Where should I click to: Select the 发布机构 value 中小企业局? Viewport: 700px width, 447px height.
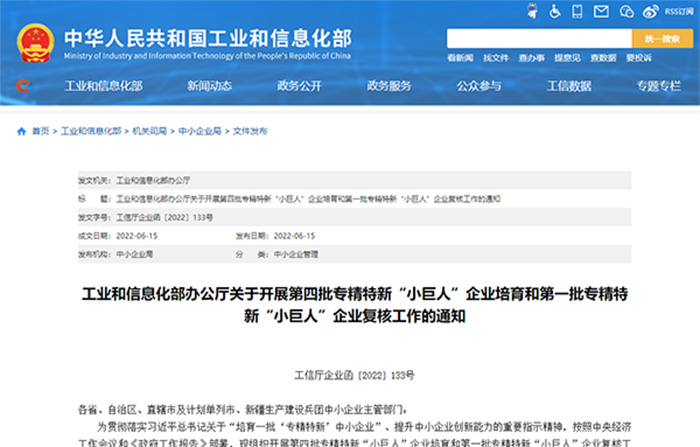point(134,254)
